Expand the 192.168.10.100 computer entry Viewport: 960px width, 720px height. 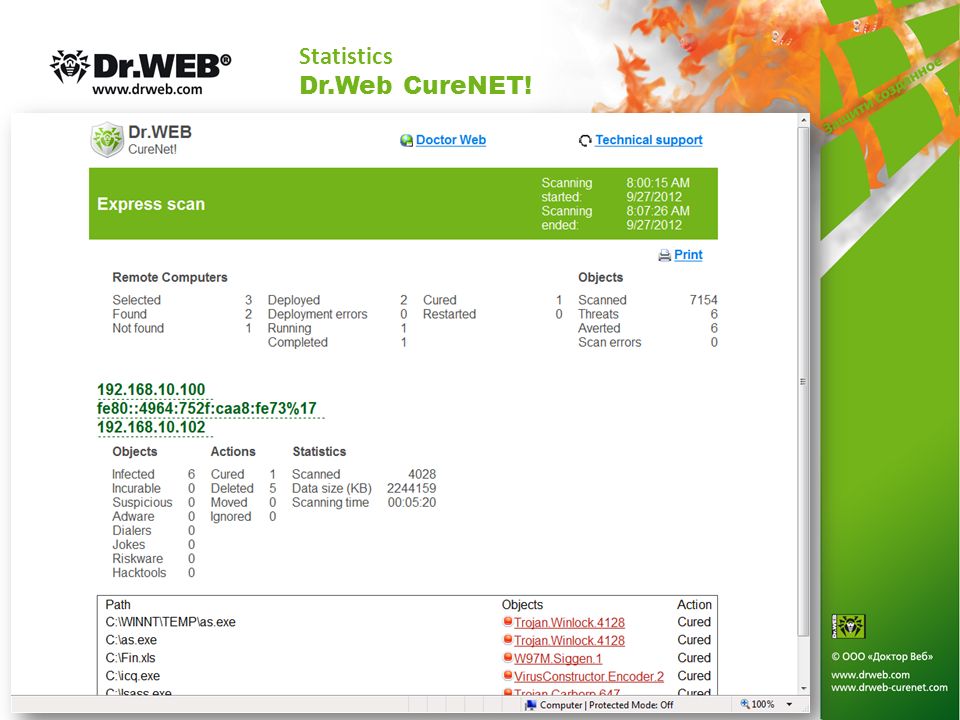[x=151, y=389]
